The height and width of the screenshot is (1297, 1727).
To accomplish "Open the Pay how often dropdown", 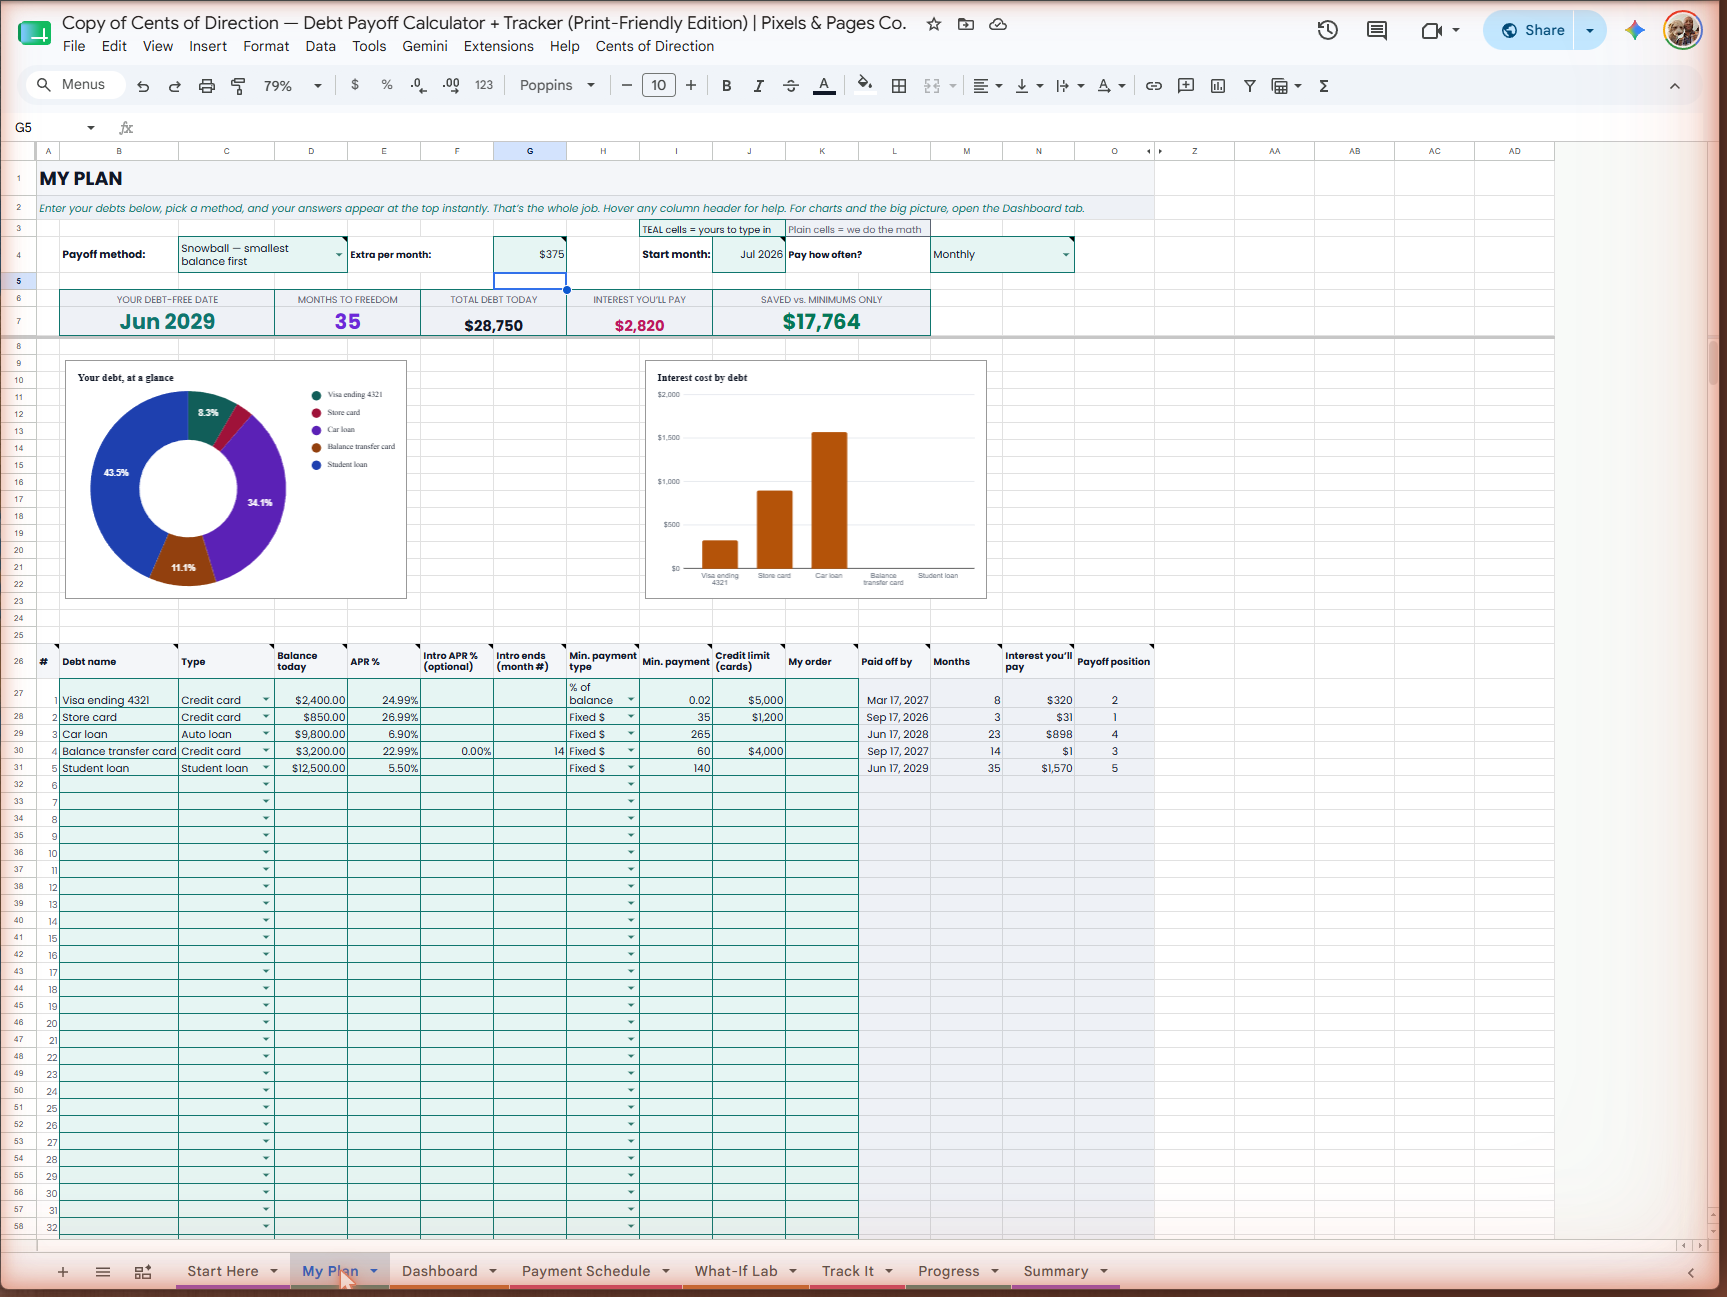I will click(1066, 255).
